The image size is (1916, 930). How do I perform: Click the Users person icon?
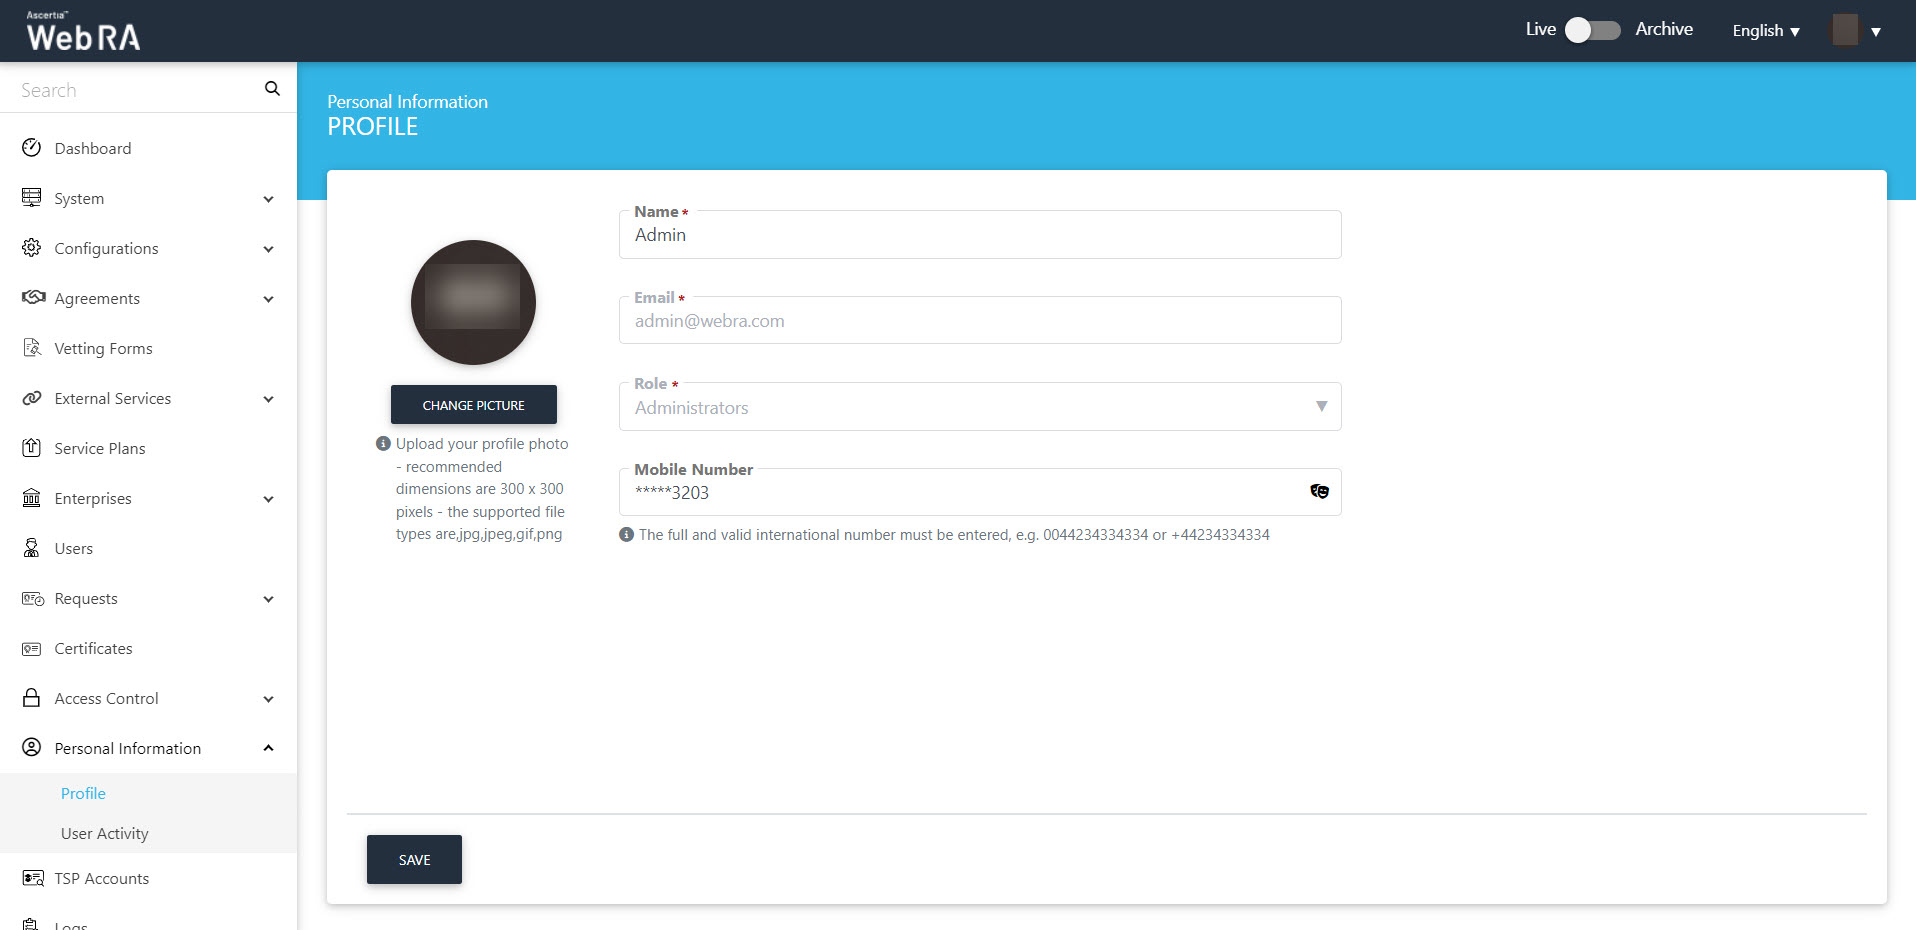click(x=32, y=548)
